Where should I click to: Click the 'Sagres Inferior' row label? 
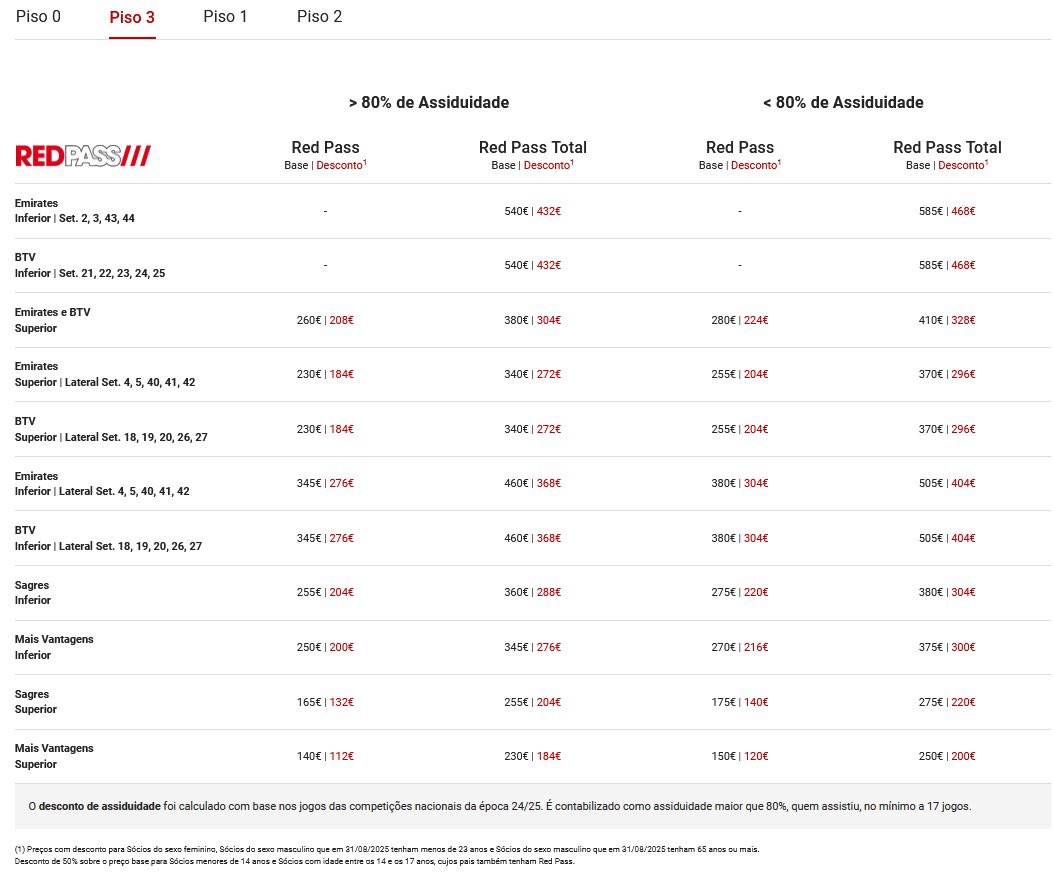tap(33, 593)
